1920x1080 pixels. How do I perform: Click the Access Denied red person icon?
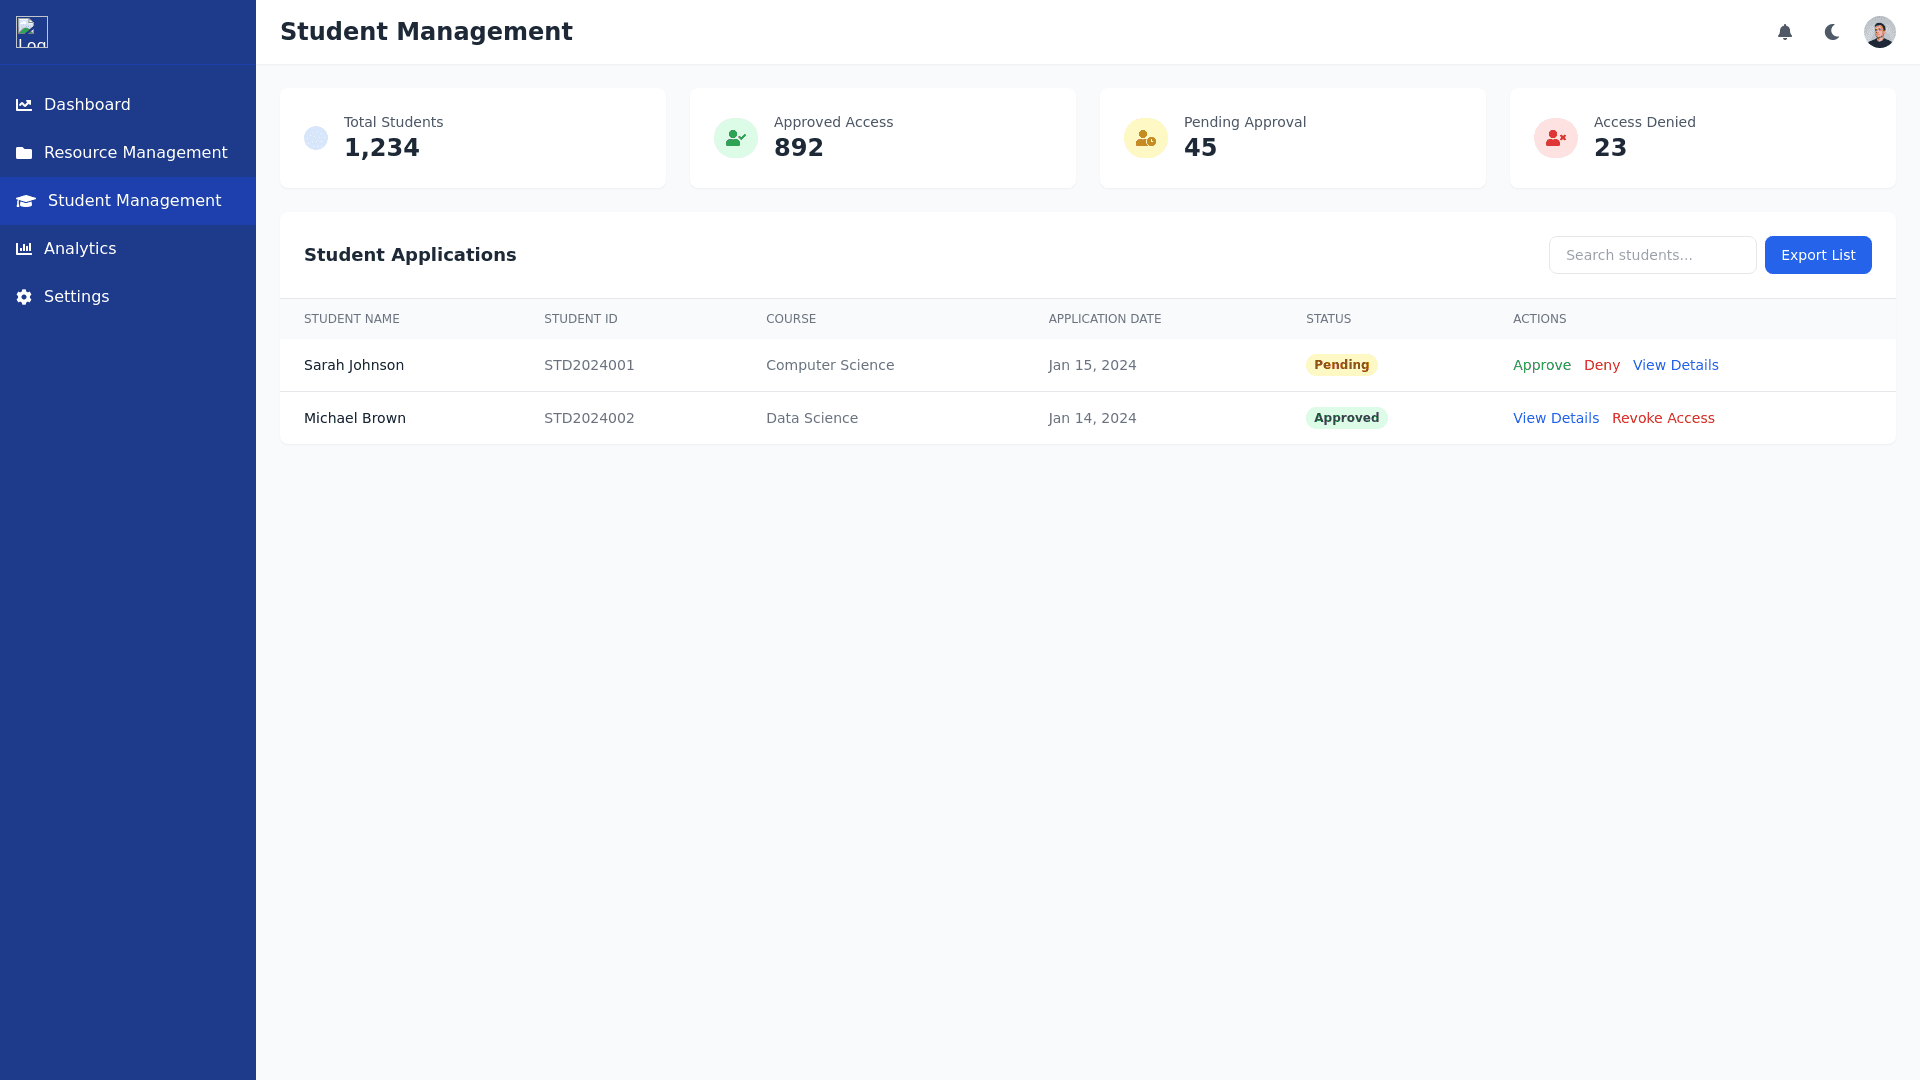(x=1555, y=137)
